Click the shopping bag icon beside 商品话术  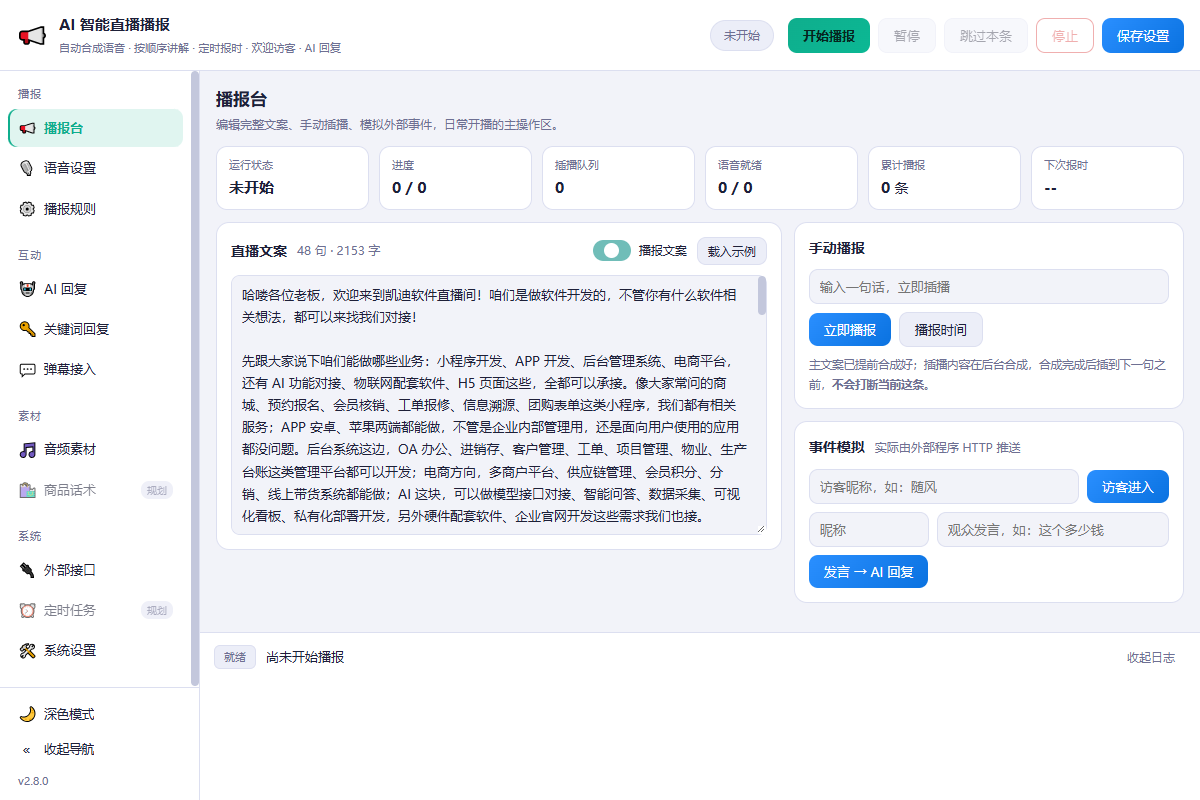[27, 490]
